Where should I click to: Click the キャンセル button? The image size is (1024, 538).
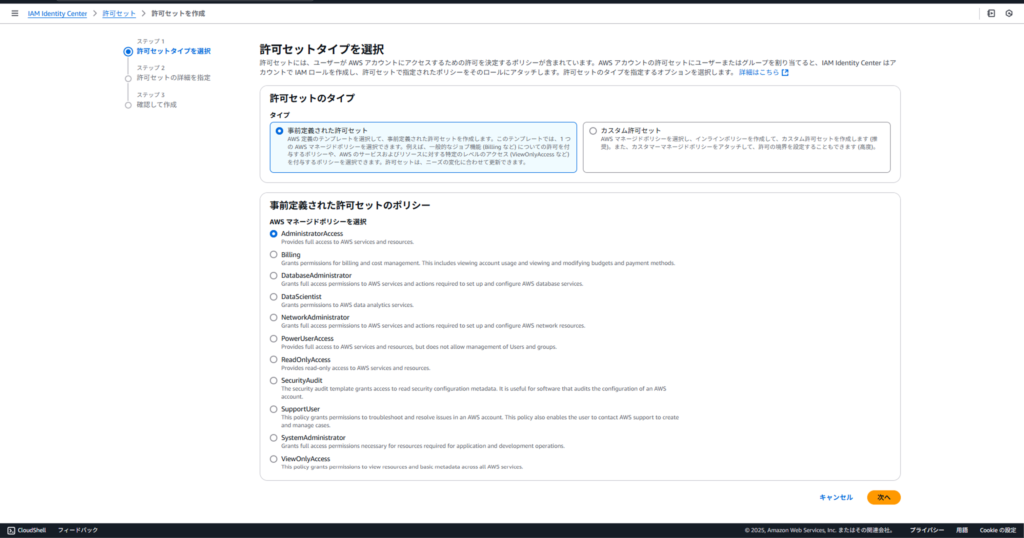[836, 498]
